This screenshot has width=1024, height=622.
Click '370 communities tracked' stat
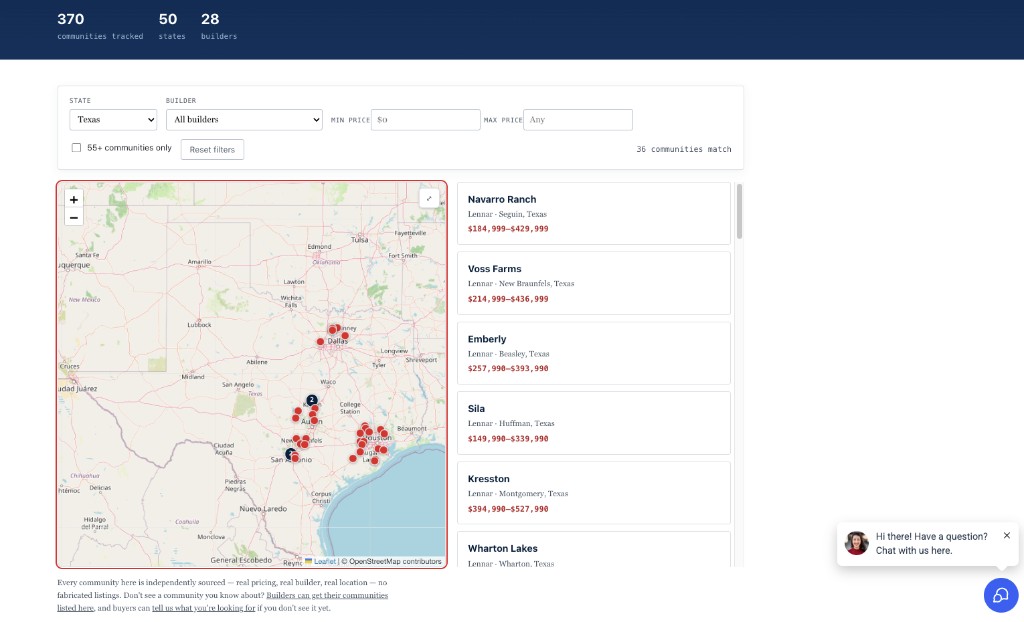tap(100, 26)
